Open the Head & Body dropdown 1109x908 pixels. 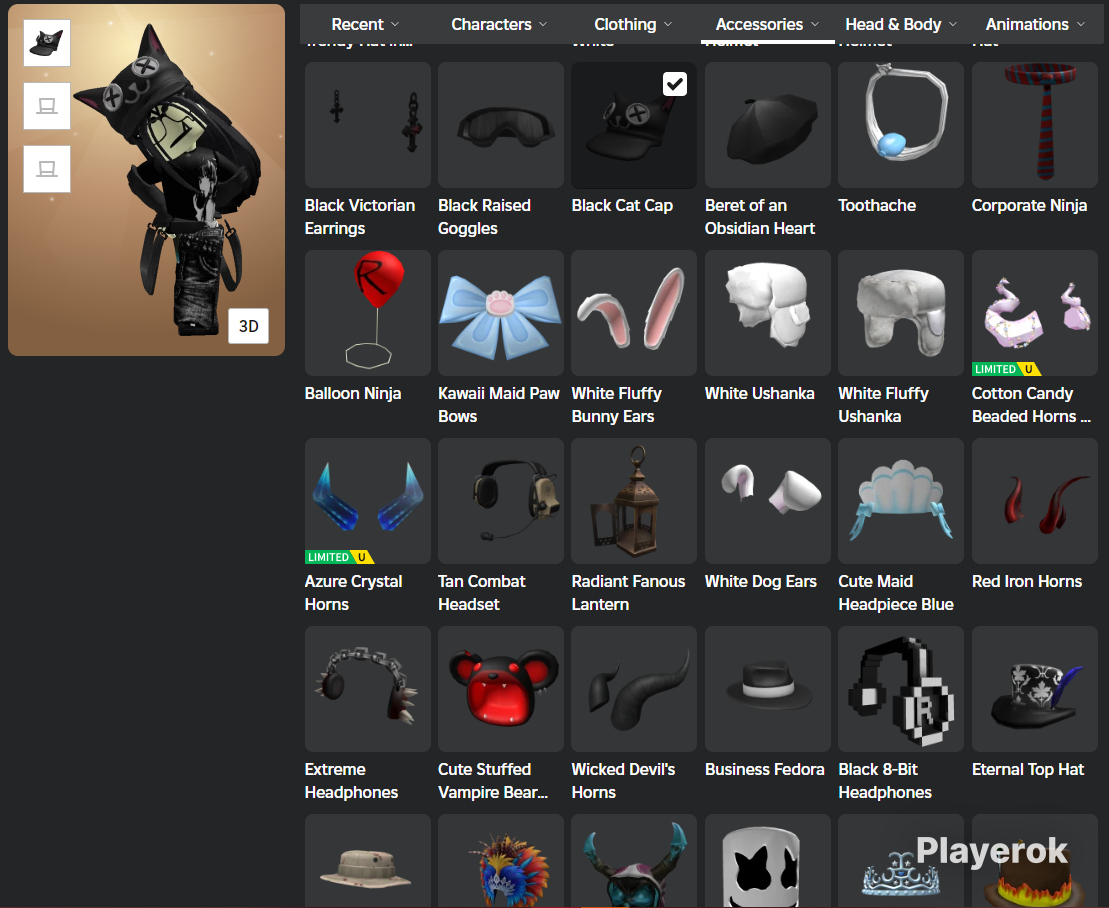(x=901, y=24)
